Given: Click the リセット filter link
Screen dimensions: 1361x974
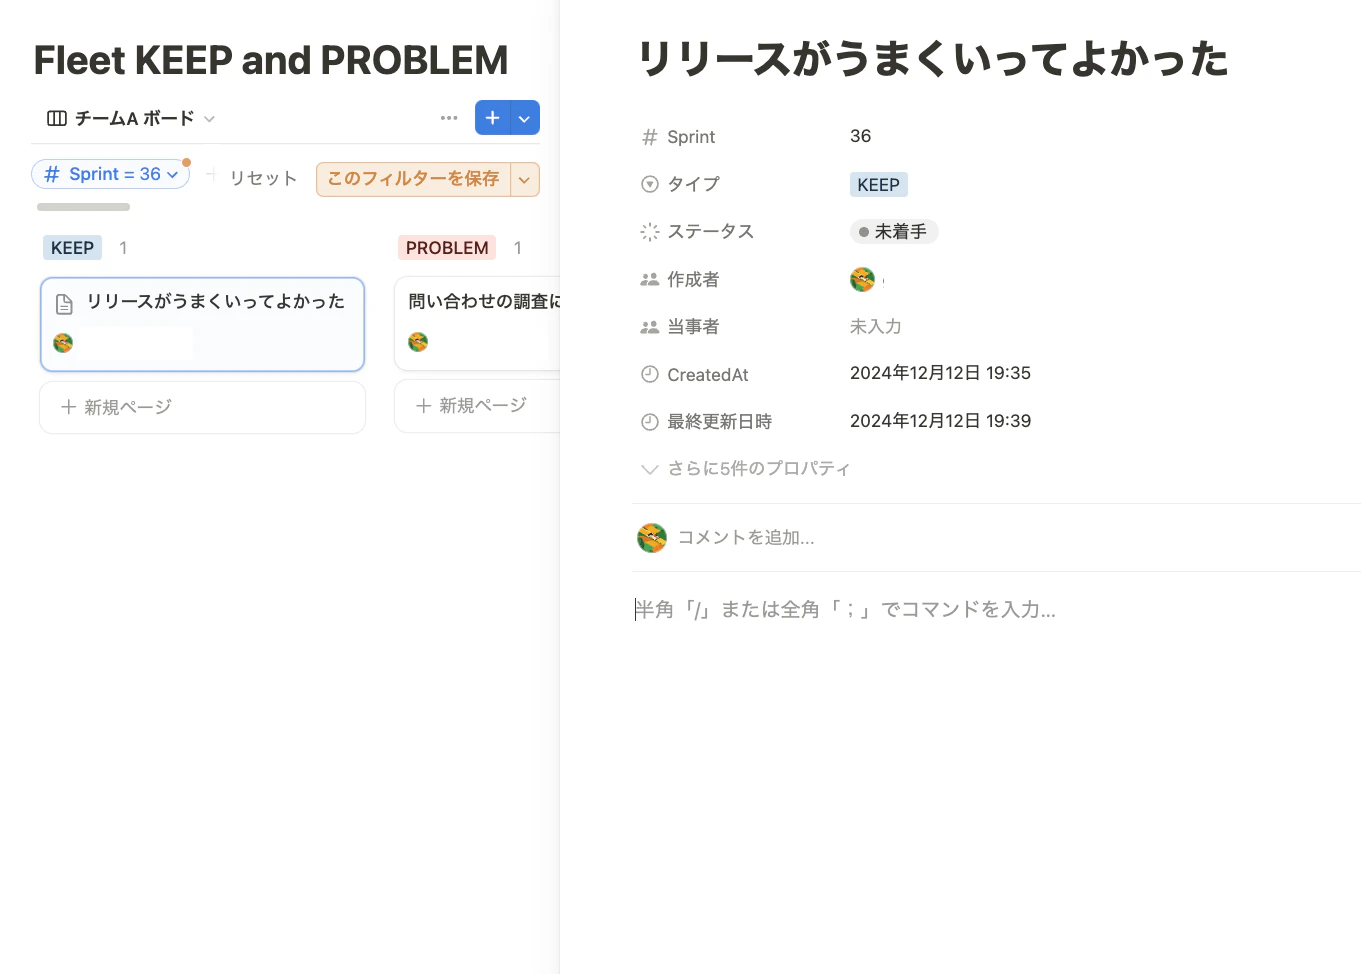Looking at the screenshot, I should point(262,177).
